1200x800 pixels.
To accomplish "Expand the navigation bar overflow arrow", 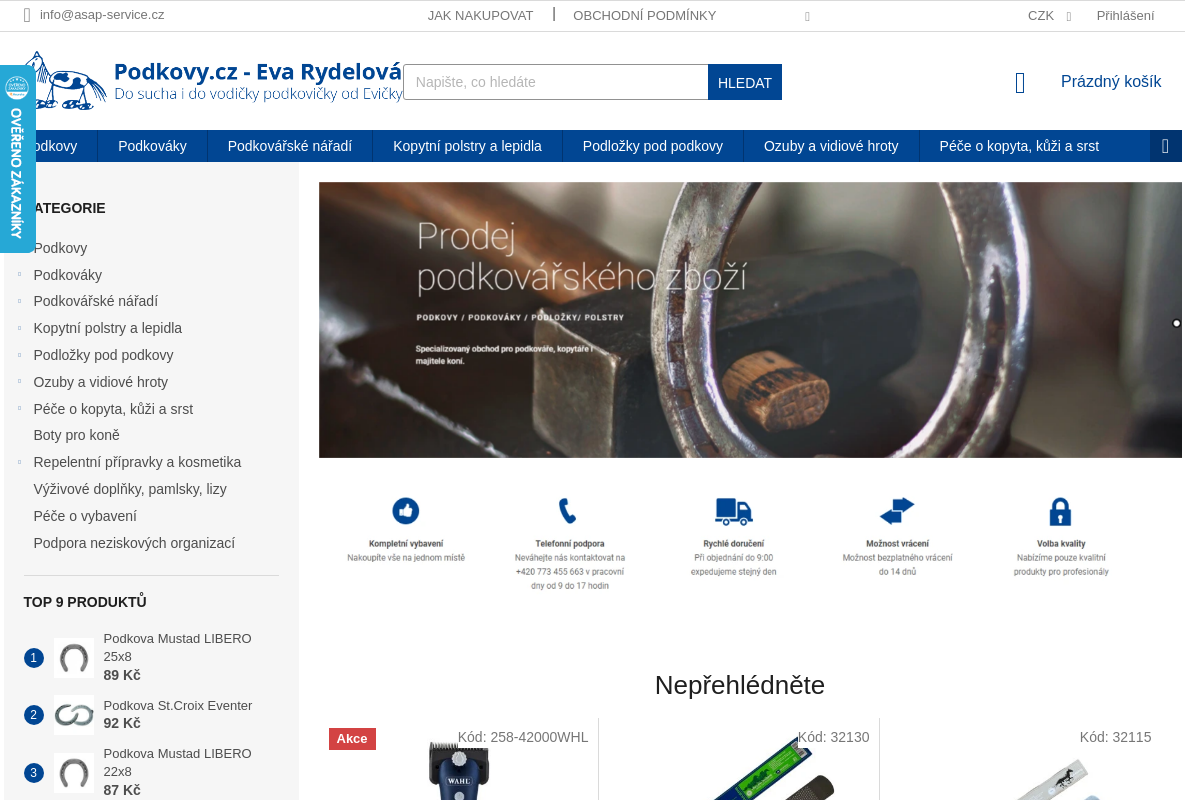I will [1165, 146].
